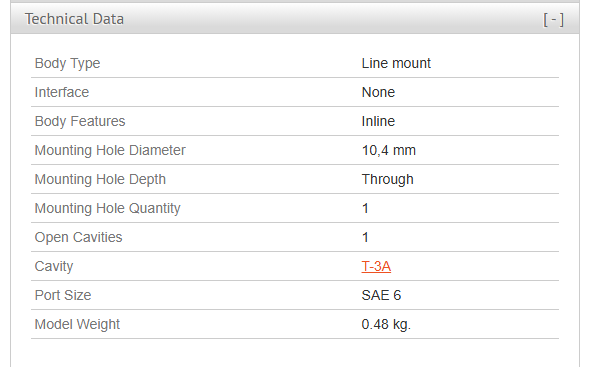Collapse the Technical Data section toggle
Image resolution: width=589 pixels, height=367 pixels.
(x=553, y=20)
